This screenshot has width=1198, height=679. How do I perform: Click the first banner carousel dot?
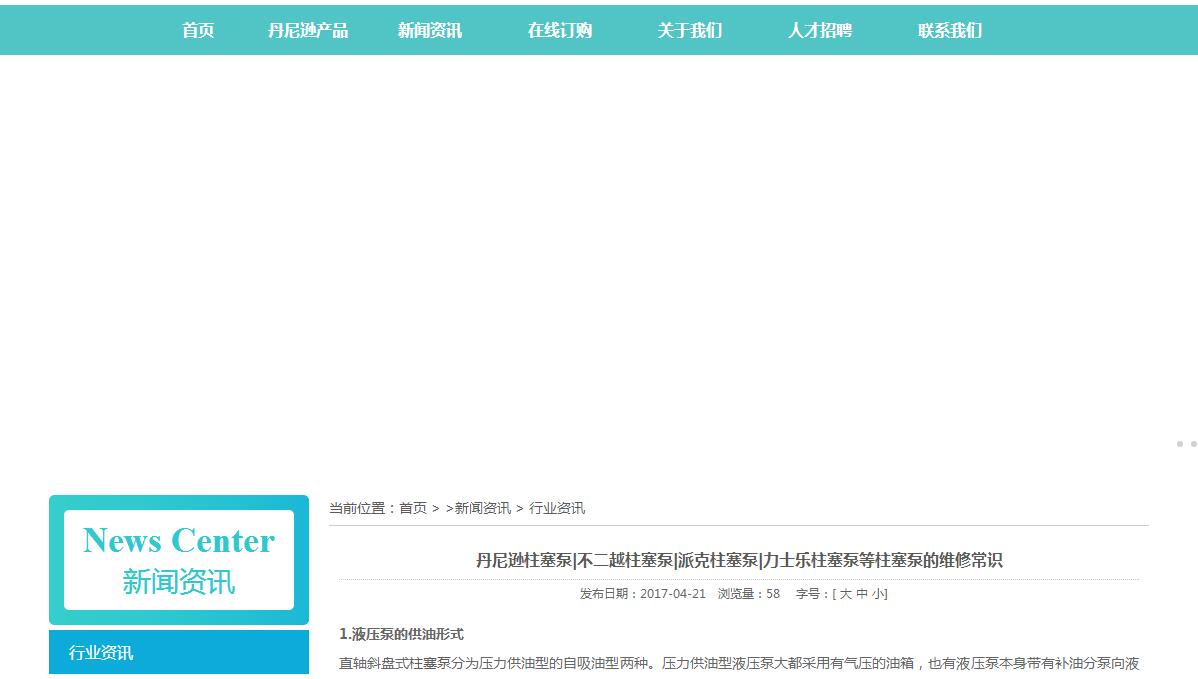coord(1180,444)
